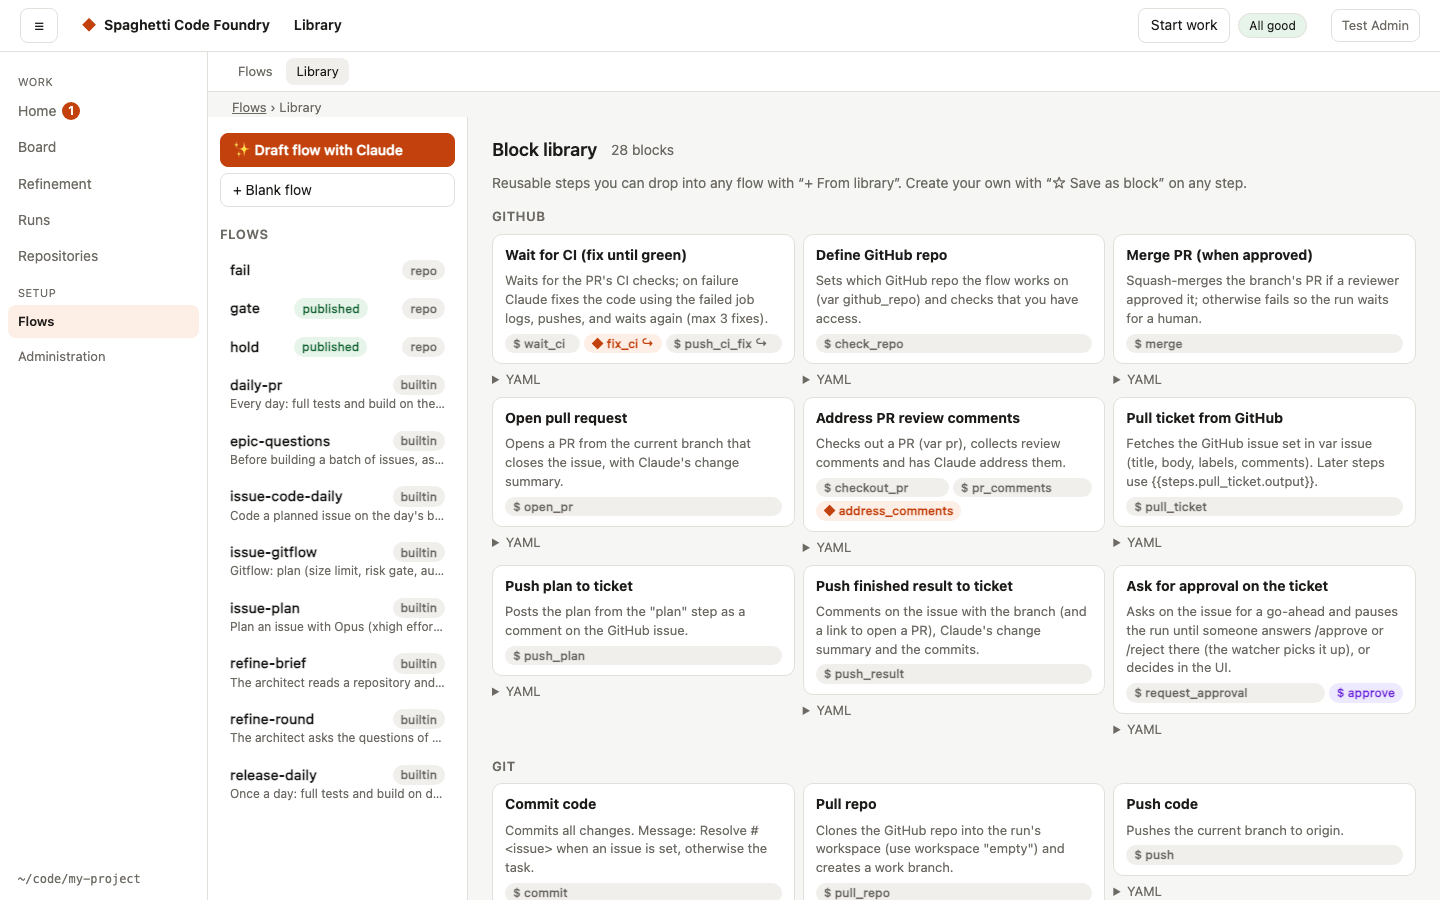Expand YAML under Merge PR block
The width and height of the screenshot is (1440, 900).
tap(1137, 380)
